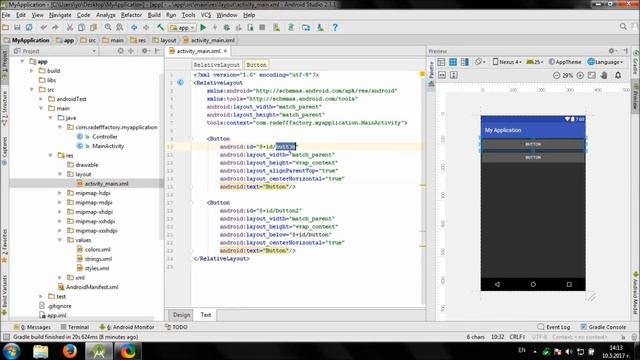Open the Project view selector dropdown
Screen dimensions: 640x360
tap(54, 51)
